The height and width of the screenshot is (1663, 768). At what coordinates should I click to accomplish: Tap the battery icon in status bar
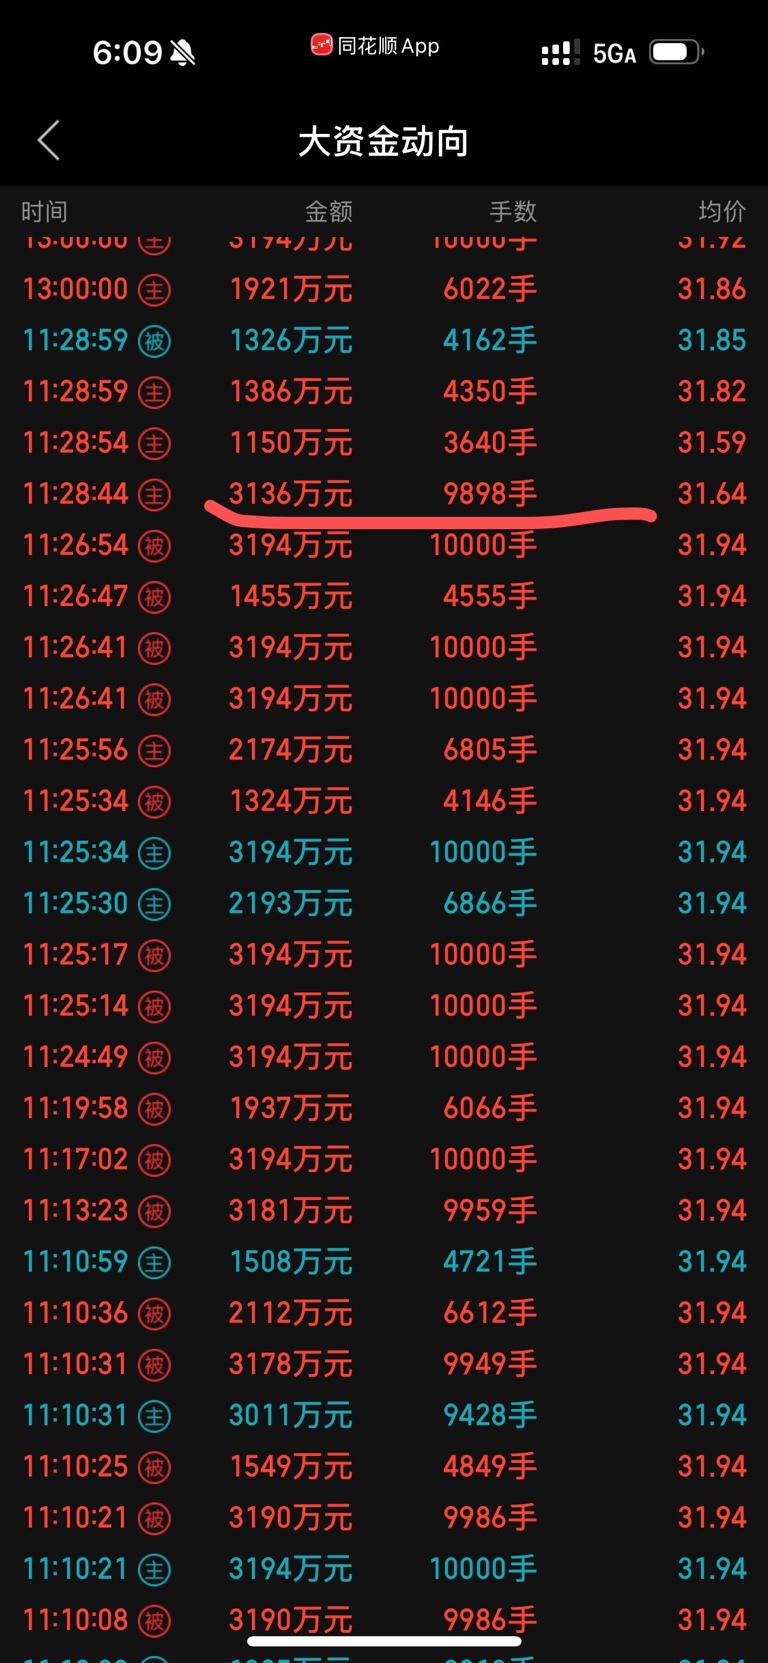(x=677, y=52)
